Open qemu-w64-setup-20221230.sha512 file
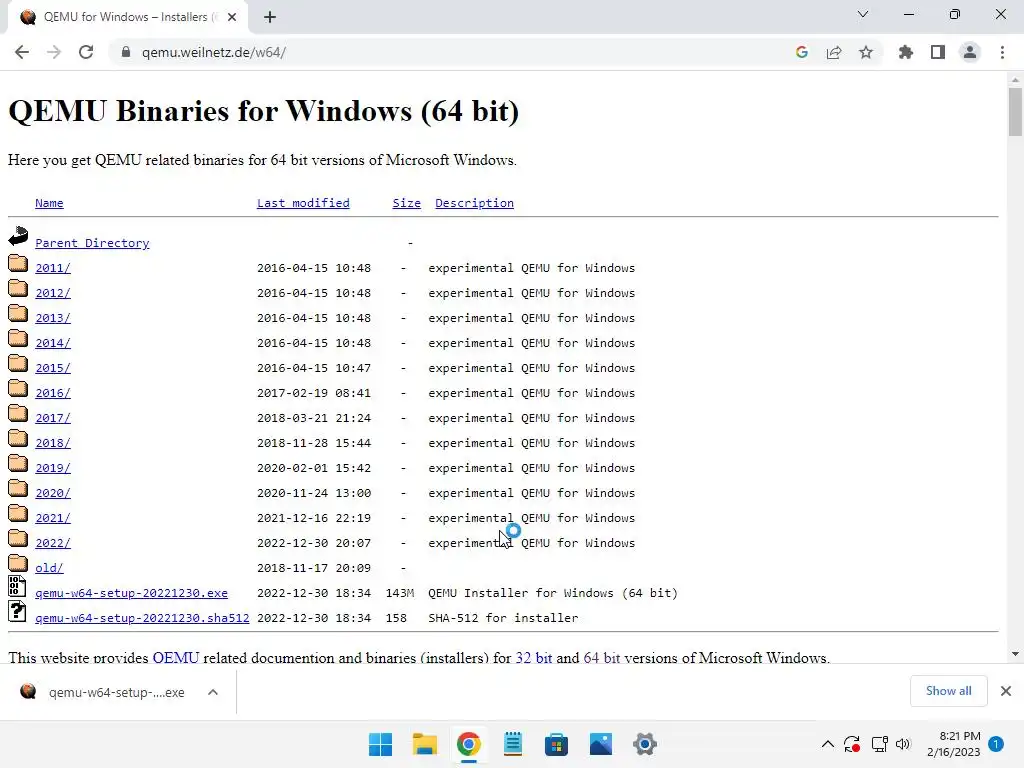Image resolution: width=1024 pixels, height=768 pixels. pos(142,618)
